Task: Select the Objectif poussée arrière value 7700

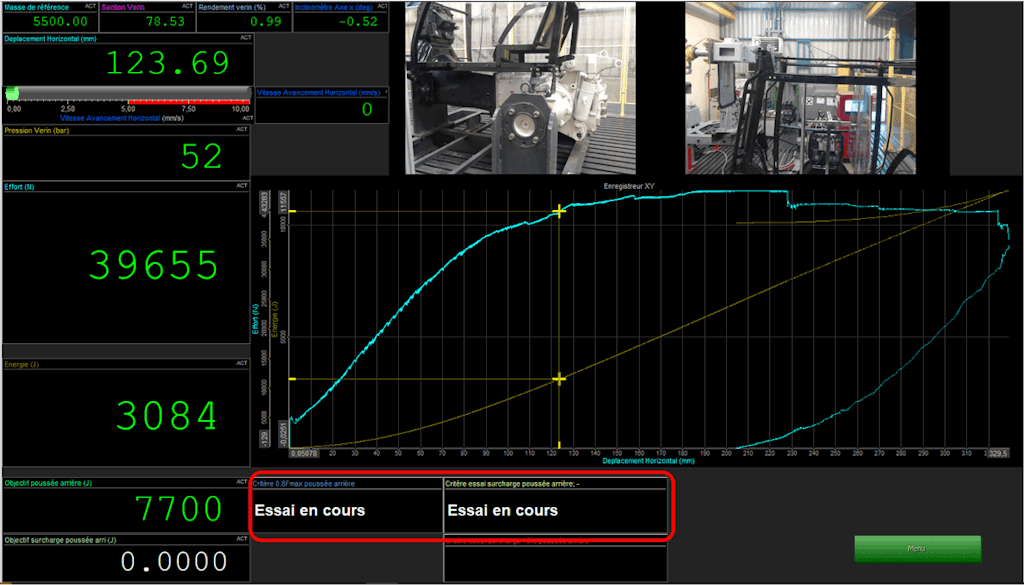Action: tap(180, 508)
